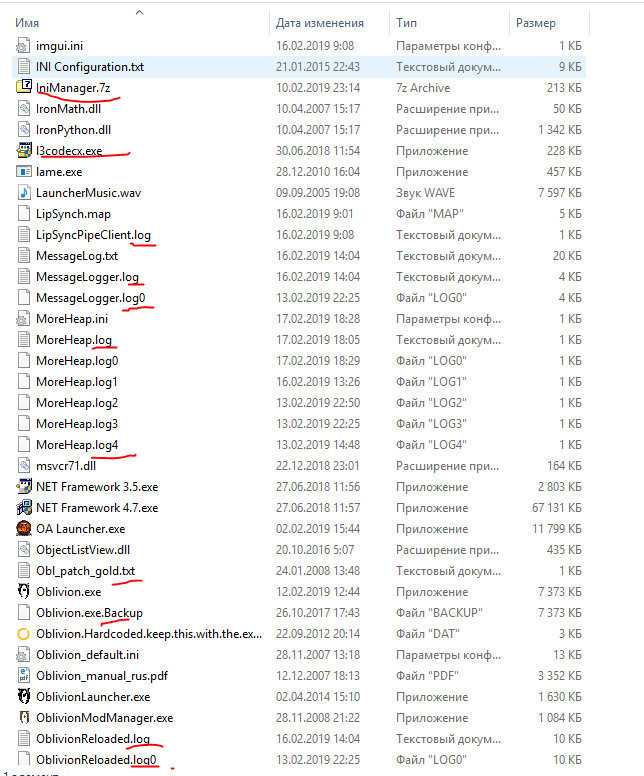Viewport: 644px width, 776px height.
Task: Select the MessageLog.txt file name
Action: (x=76, y=255)
